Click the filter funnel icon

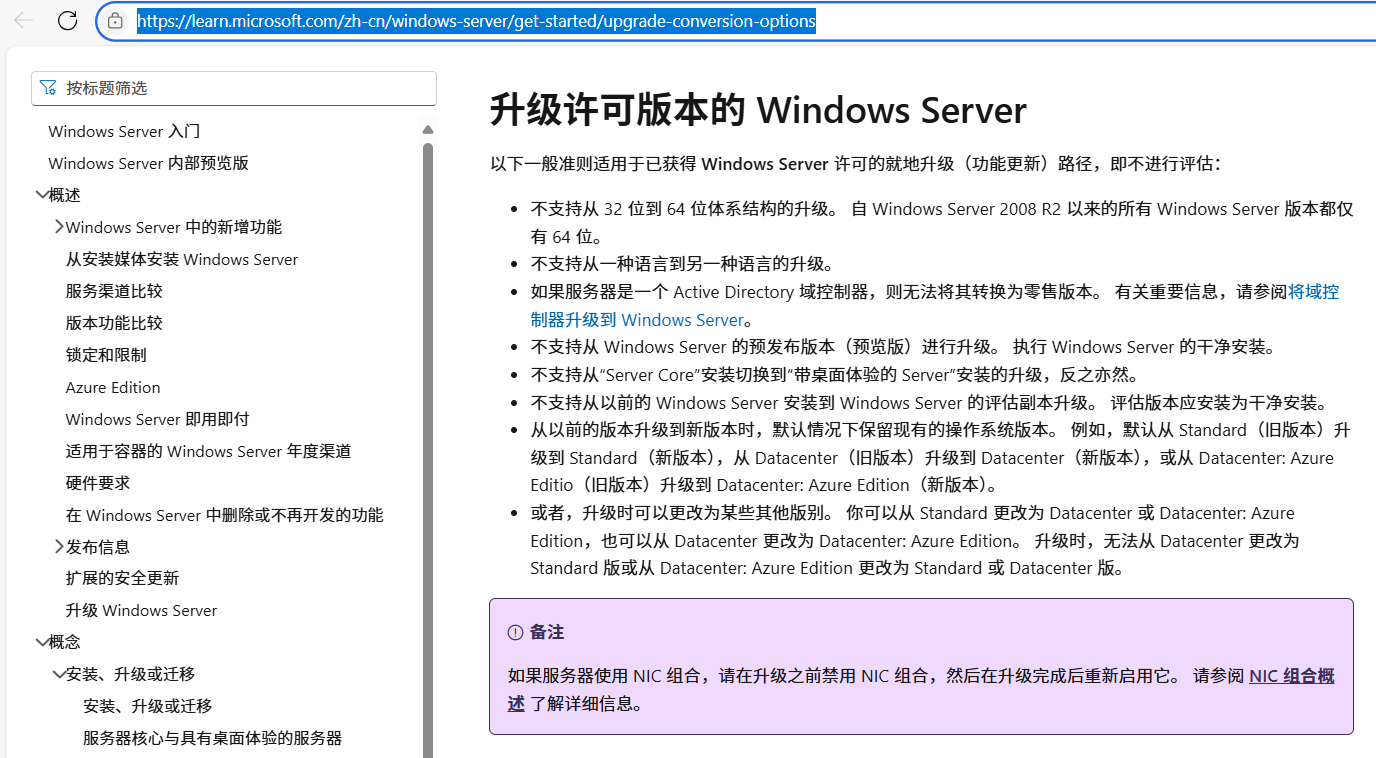48,88
